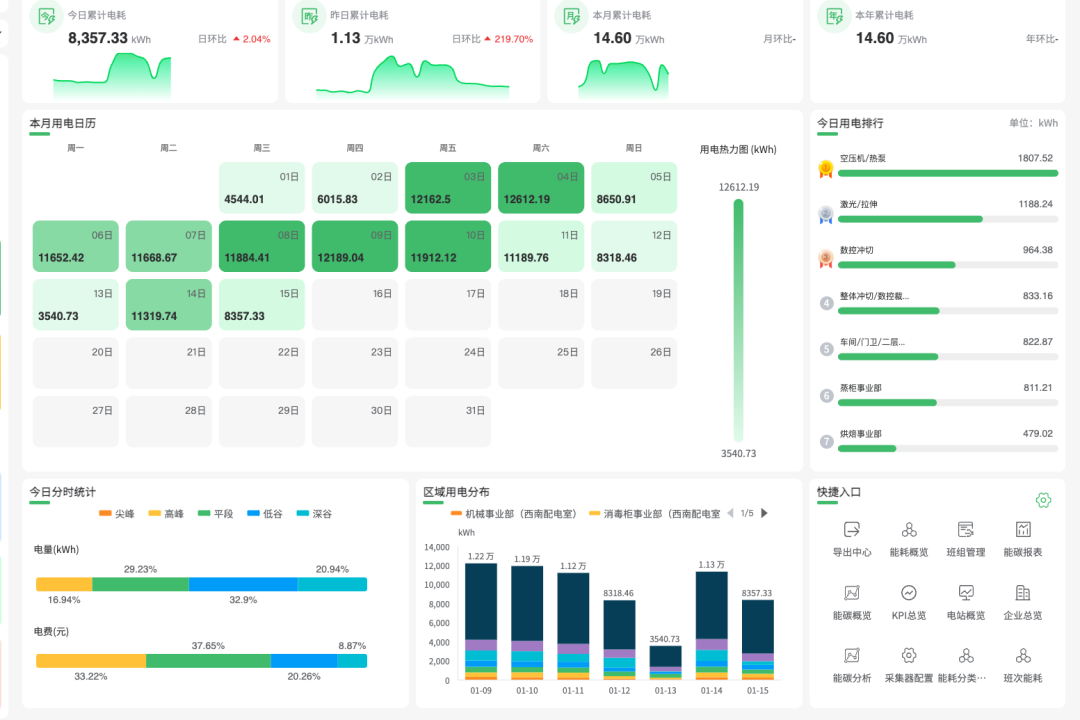Click the 14日 calendar day cell
1080x720 pixels.
168,305
